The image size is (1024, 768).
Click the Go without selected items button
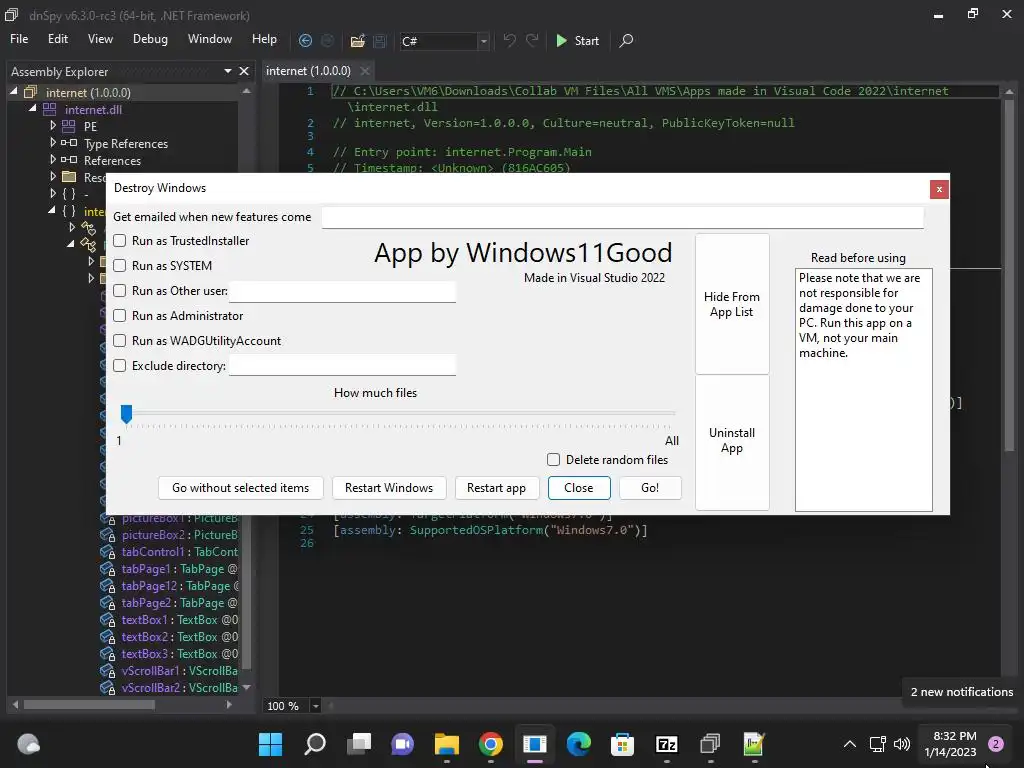click(x=240, y=488)
